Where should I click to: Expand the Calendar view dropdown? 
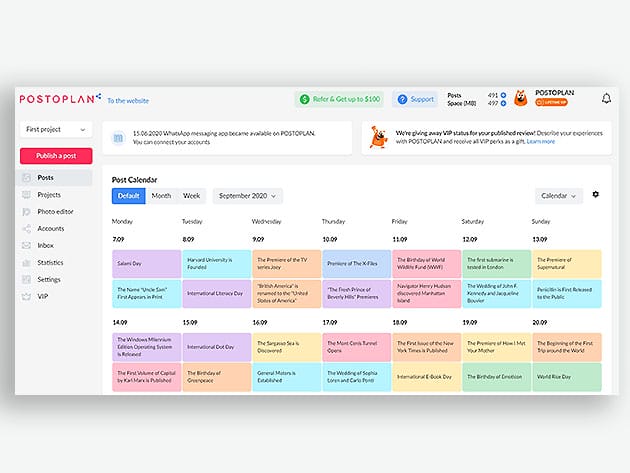pos(558,196)
